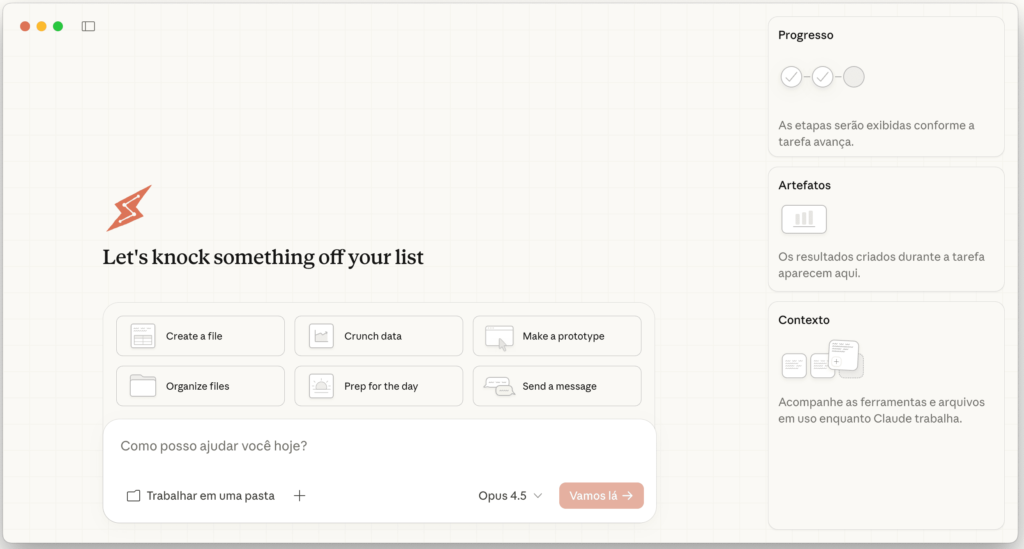Focus the Como posso ajudar você hoje input
Screen dimensions: 1024x549
pos(378,446)
